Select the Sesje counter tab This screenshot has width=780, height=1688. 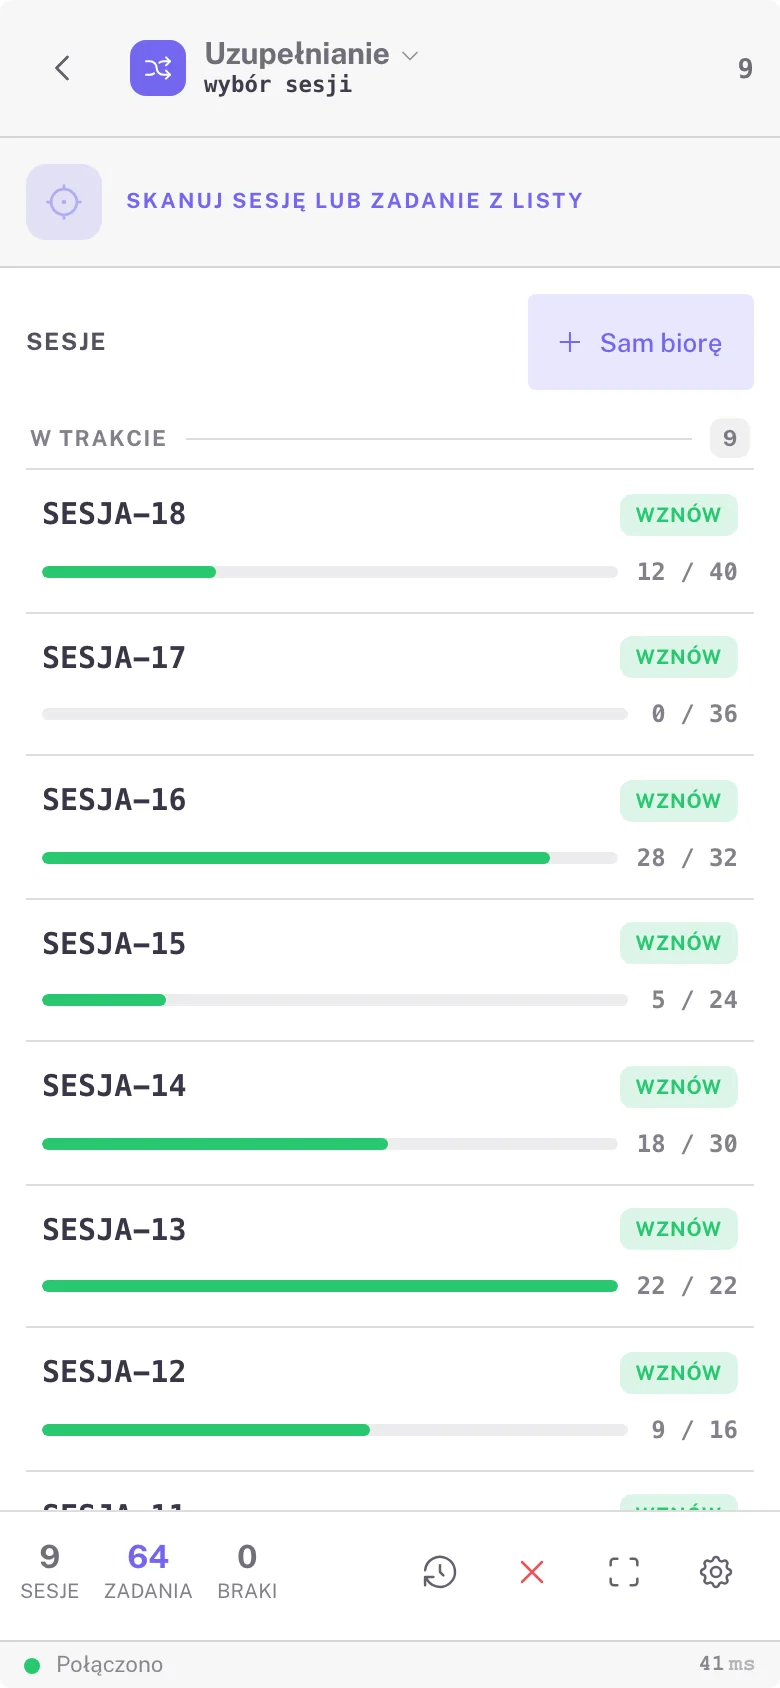pyautogui.click(x=50, y=1572)
